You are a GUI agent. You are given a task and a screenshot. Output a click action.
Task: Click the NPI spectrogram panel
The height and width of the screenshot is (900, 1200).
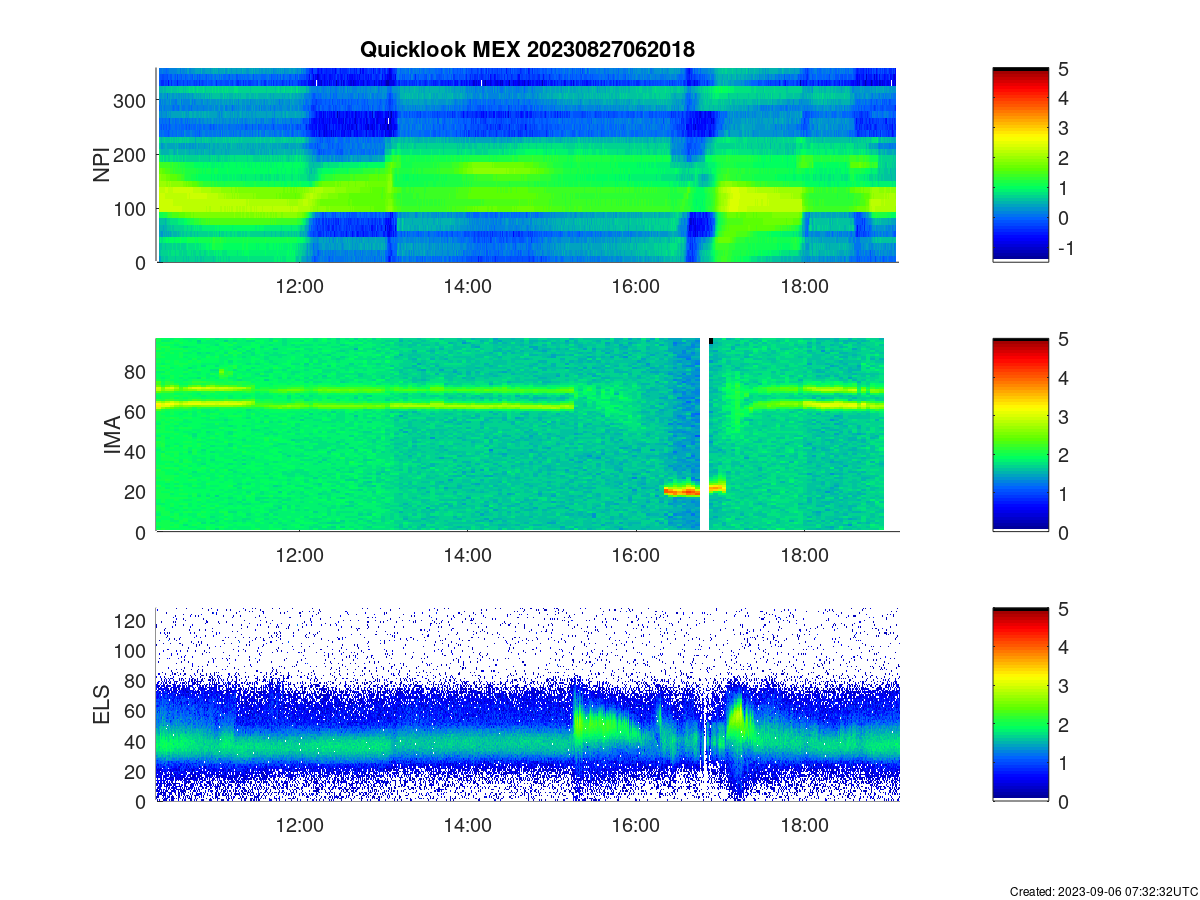(527, 165)
